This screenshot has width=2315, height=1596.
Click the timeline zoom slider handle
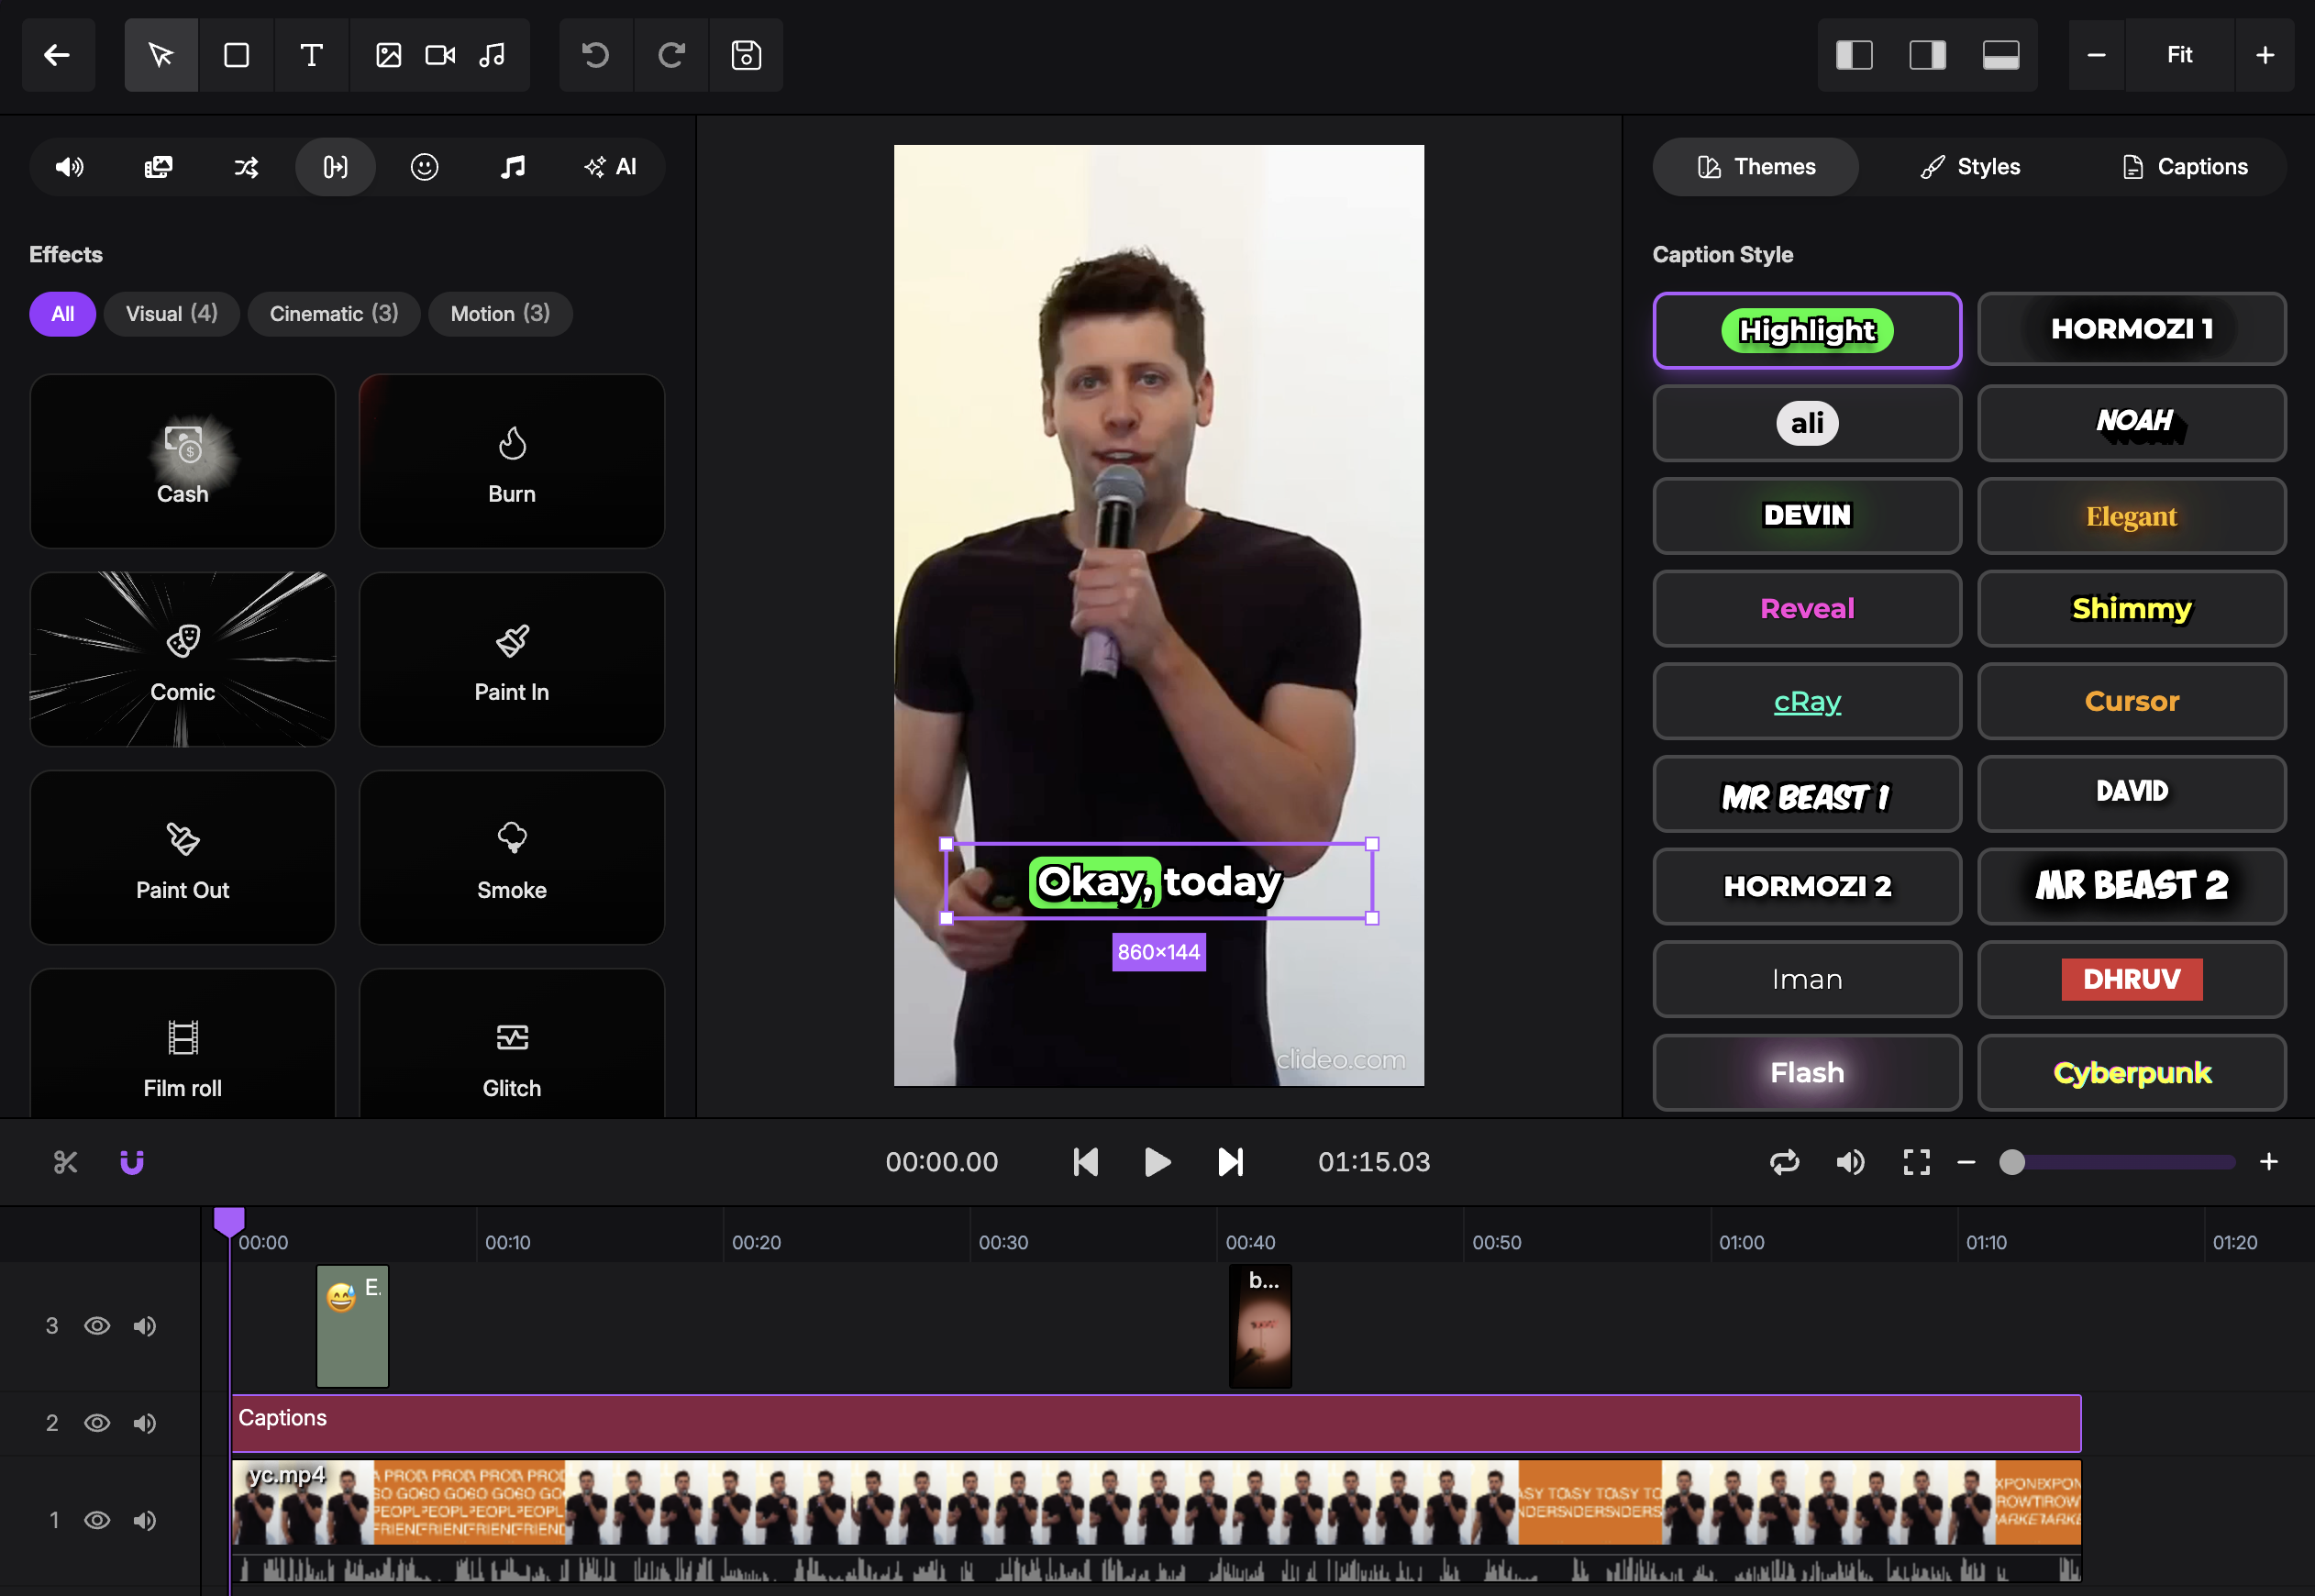[2012, 1162]
